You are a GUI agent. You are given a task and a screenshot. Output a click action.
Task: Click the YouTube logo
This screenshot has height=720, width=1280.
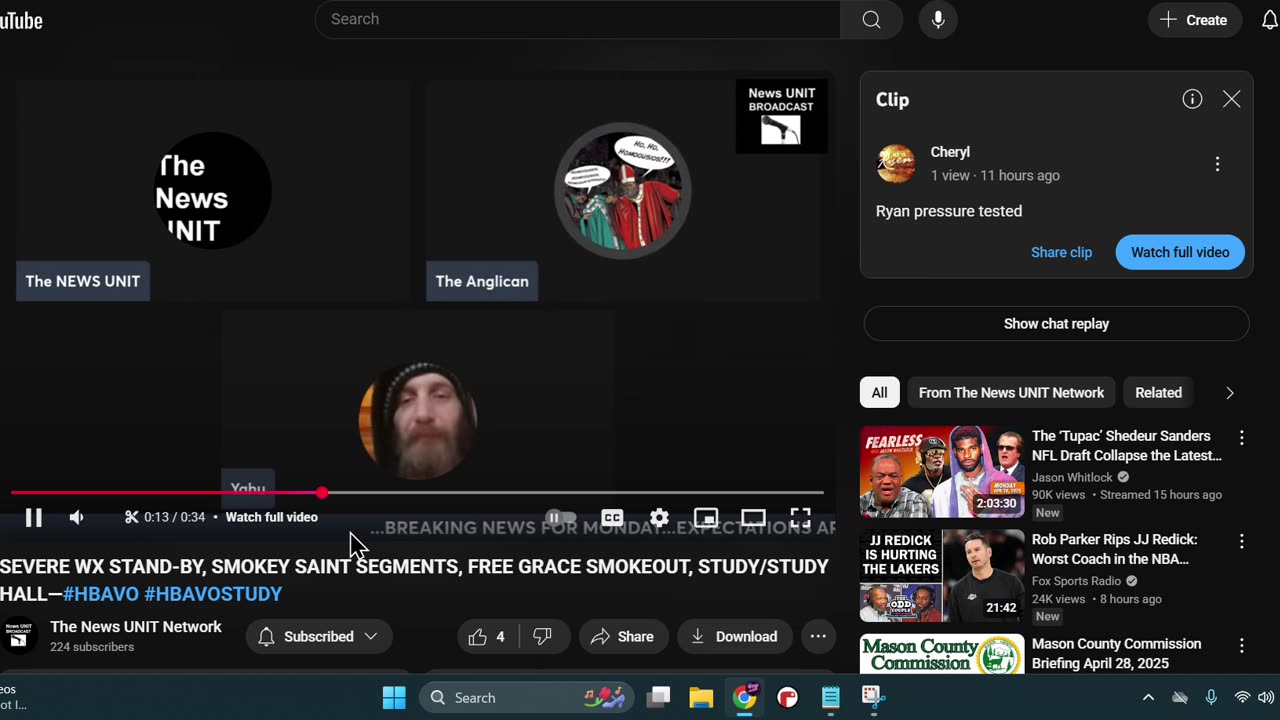21,20
